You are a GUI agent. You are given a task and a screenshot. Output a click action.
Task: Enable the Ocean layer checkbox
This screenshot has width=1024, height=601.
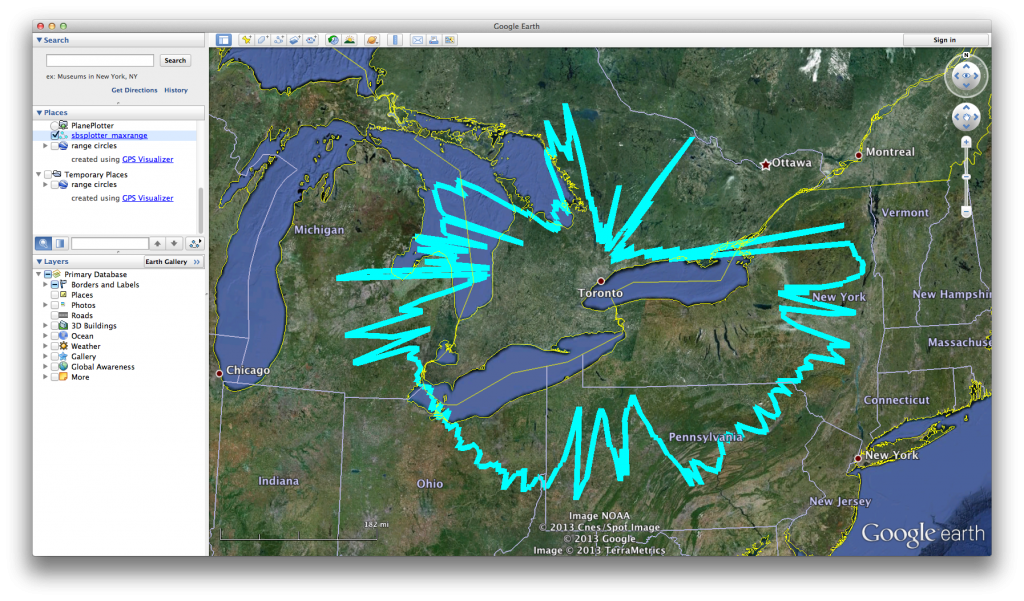[55, 336]
